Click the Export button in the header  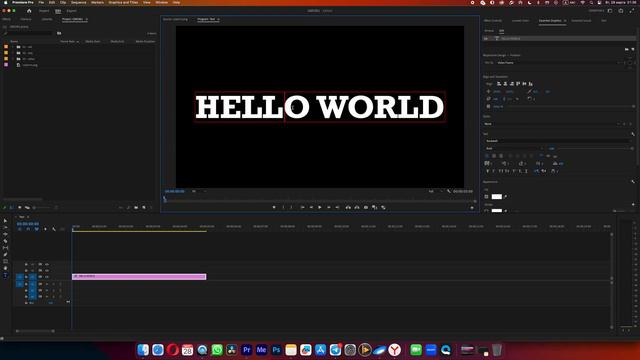71,11
